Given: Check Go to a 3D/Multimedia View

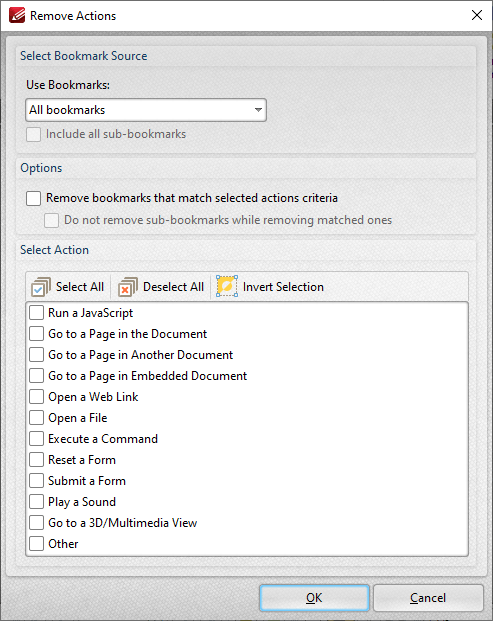Looking at the screenshot, I should (x=36, y=523).
